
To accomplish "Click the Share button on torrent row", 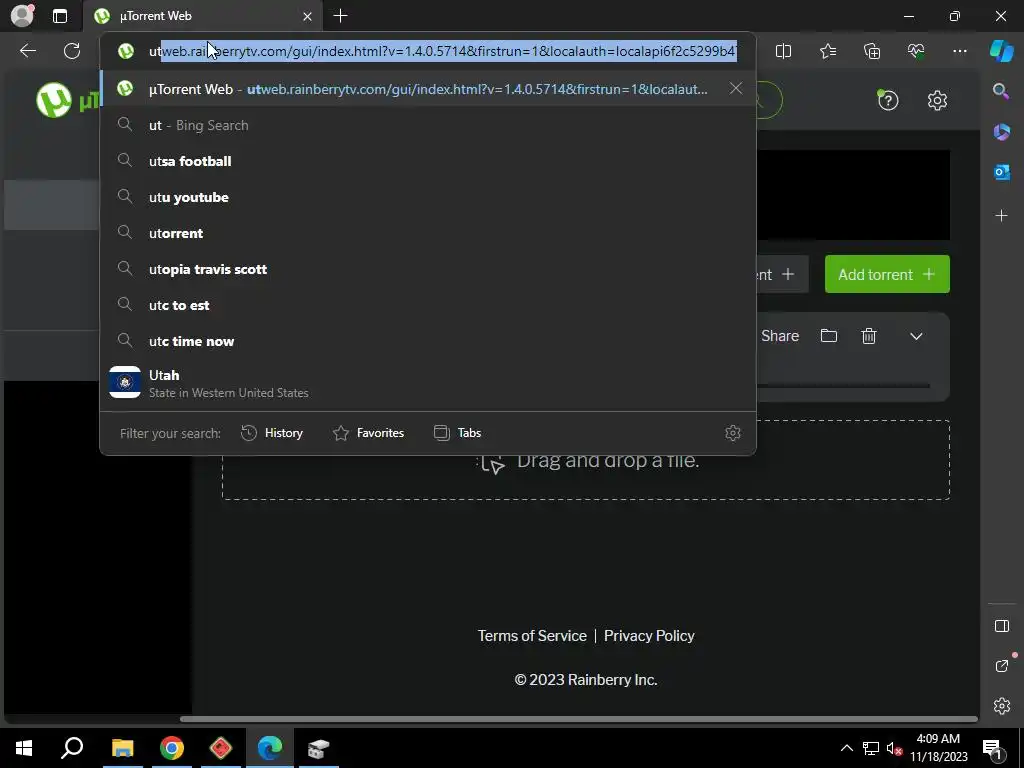I will click(x=780, y=336).
